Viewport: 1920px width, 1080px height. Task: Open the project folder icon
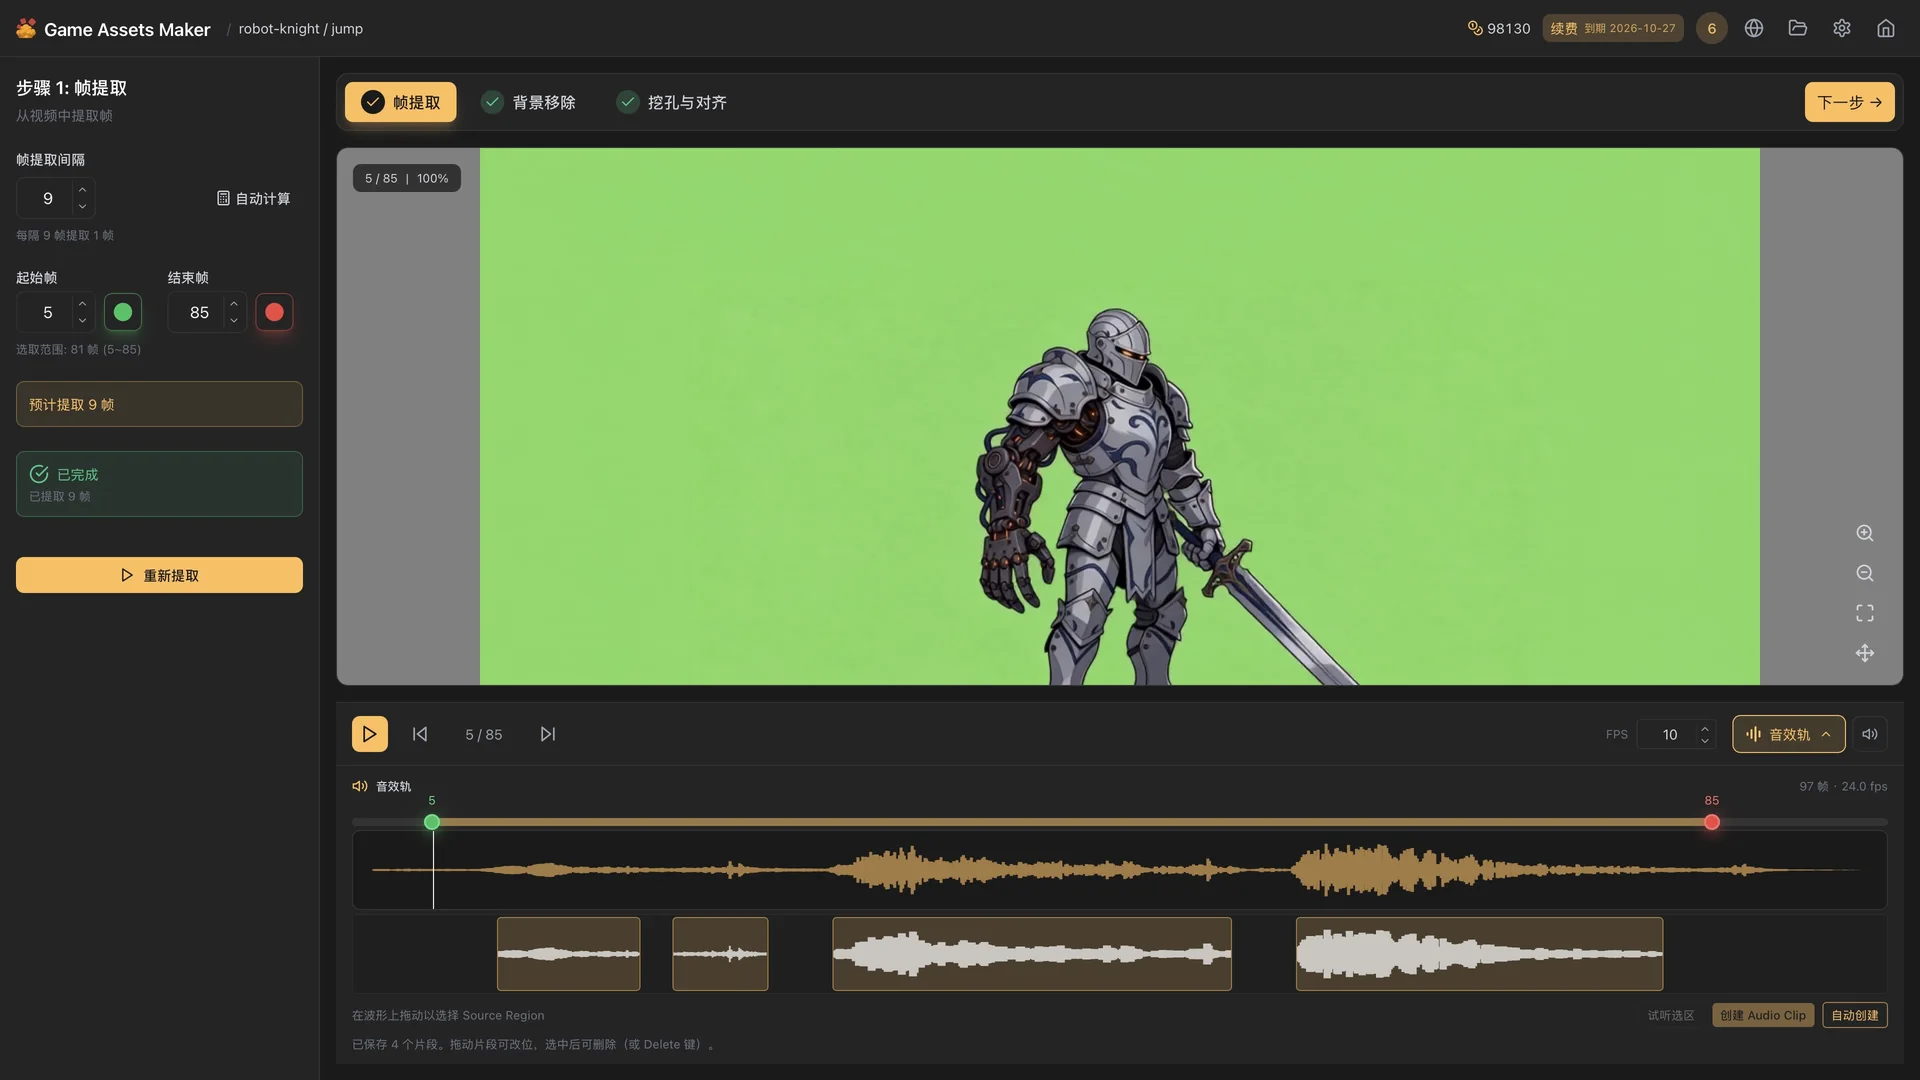click(x=1798, y=28)
